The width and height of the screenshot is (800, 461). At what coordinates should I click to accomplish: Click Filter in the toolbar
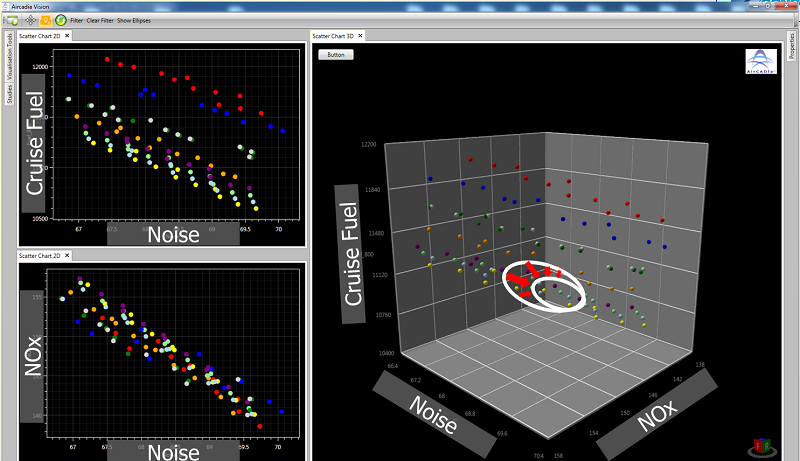tap(77, 20)
